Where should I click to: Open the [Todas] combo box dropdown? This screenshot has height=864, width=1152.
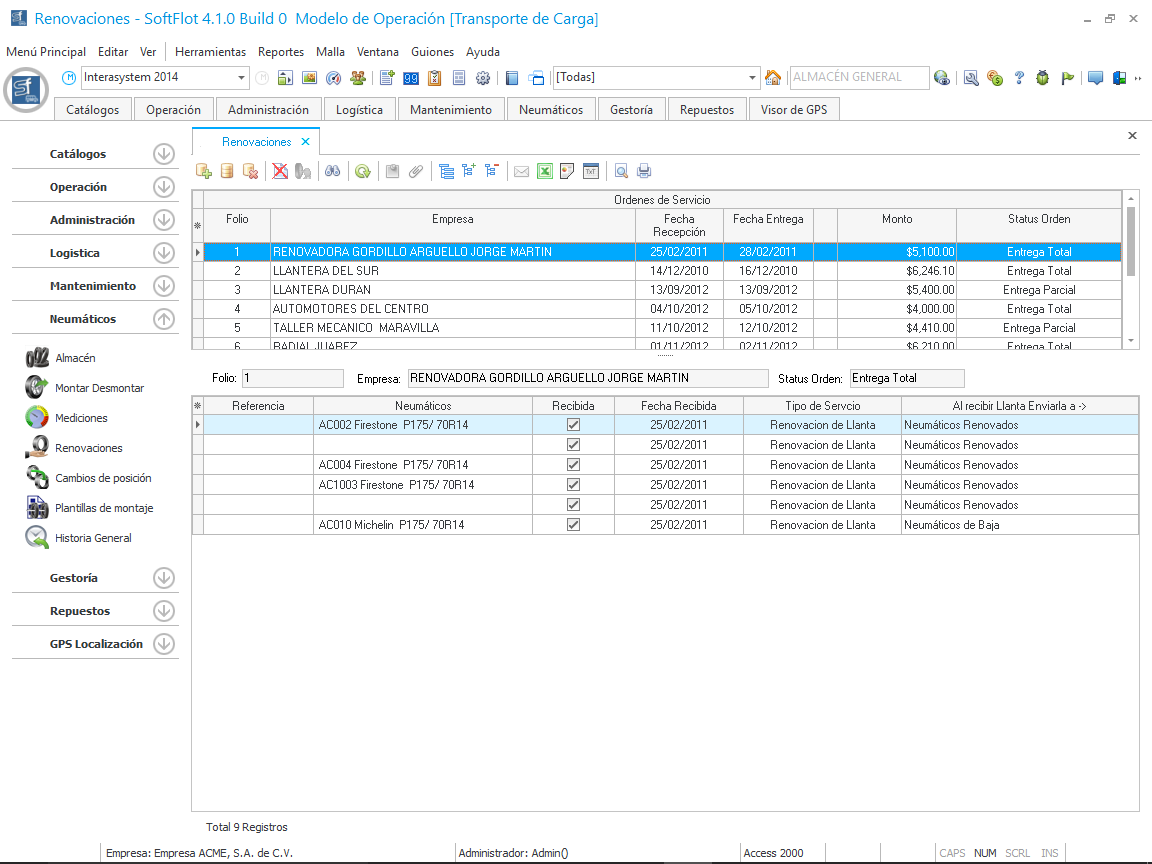pos(753,78)
